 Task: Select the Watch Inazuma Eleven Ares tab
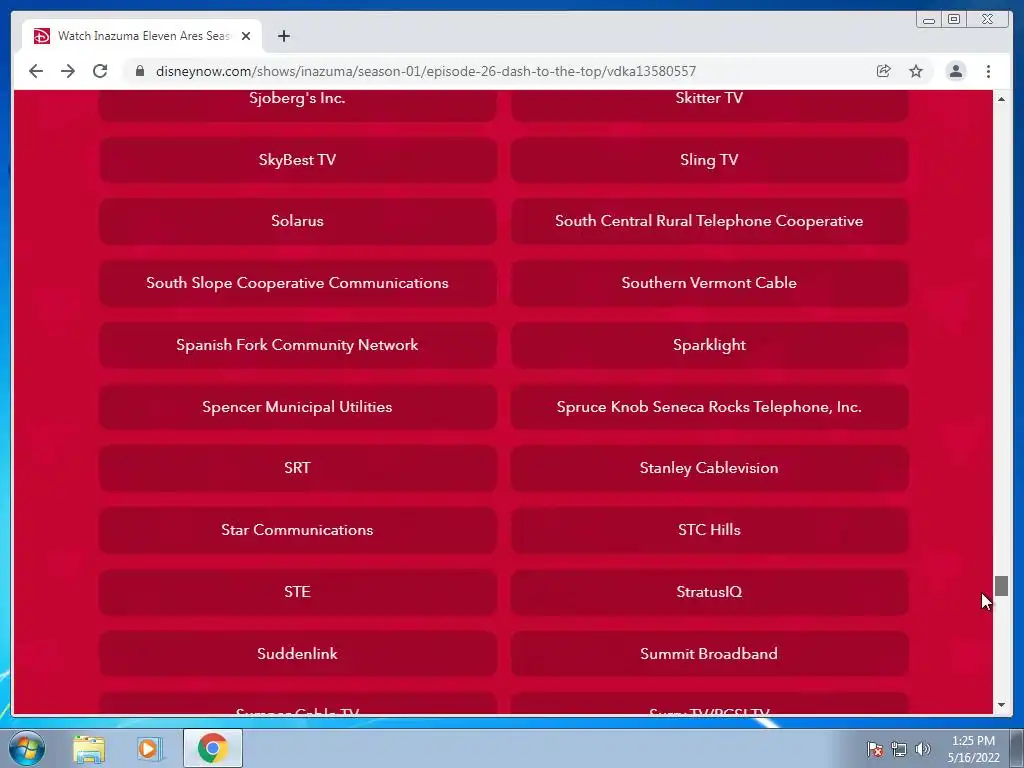pyautogui.click(x=142, y=36)
